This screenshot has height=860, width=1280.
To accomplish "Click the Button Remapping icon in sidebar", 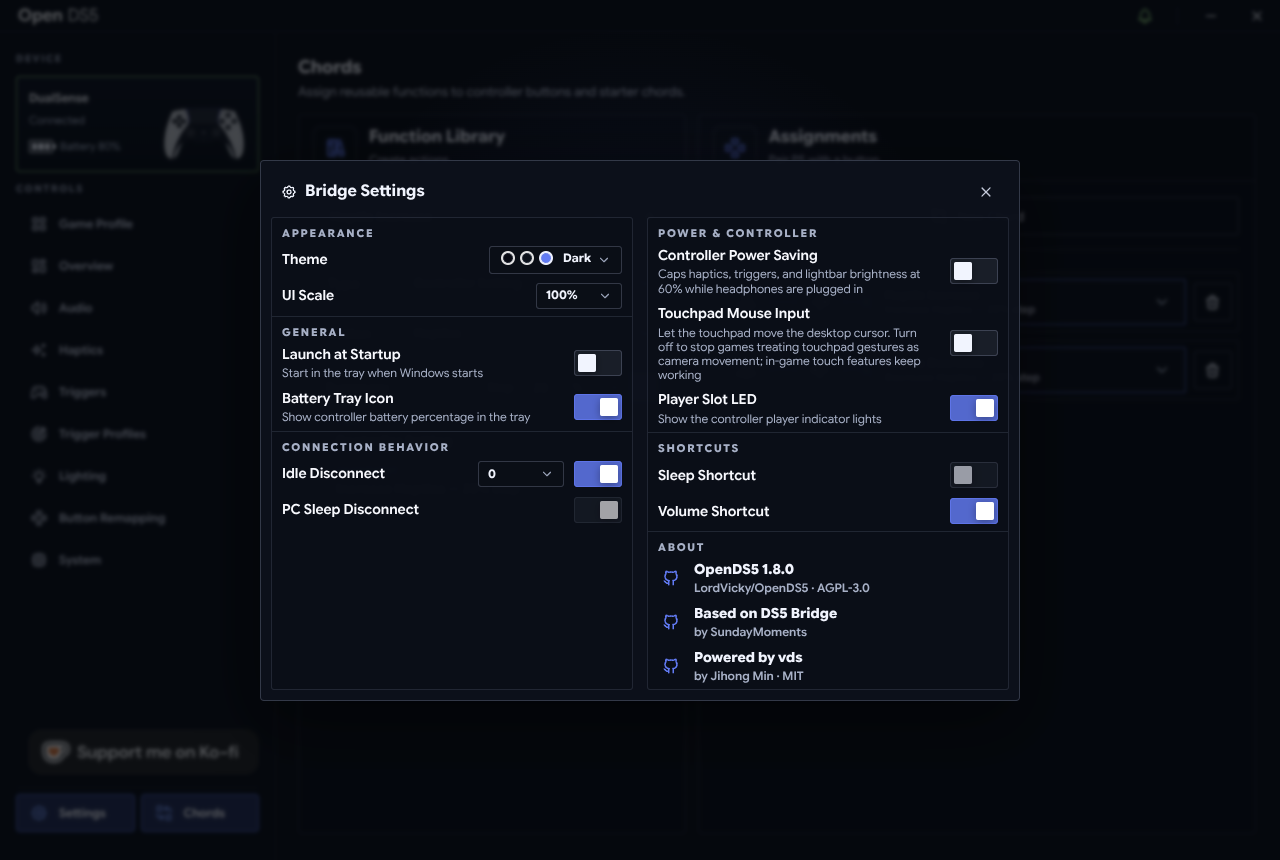I will coord(39,518).
